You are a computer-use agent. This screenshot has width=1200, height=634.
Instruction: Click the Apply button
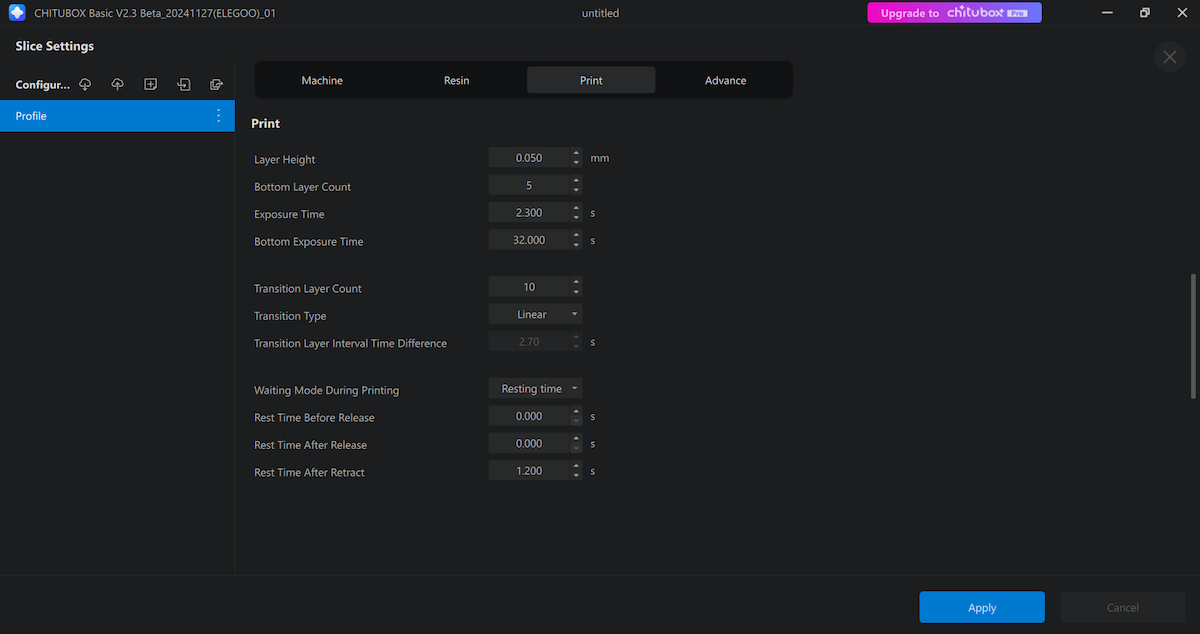click(982, 607)
